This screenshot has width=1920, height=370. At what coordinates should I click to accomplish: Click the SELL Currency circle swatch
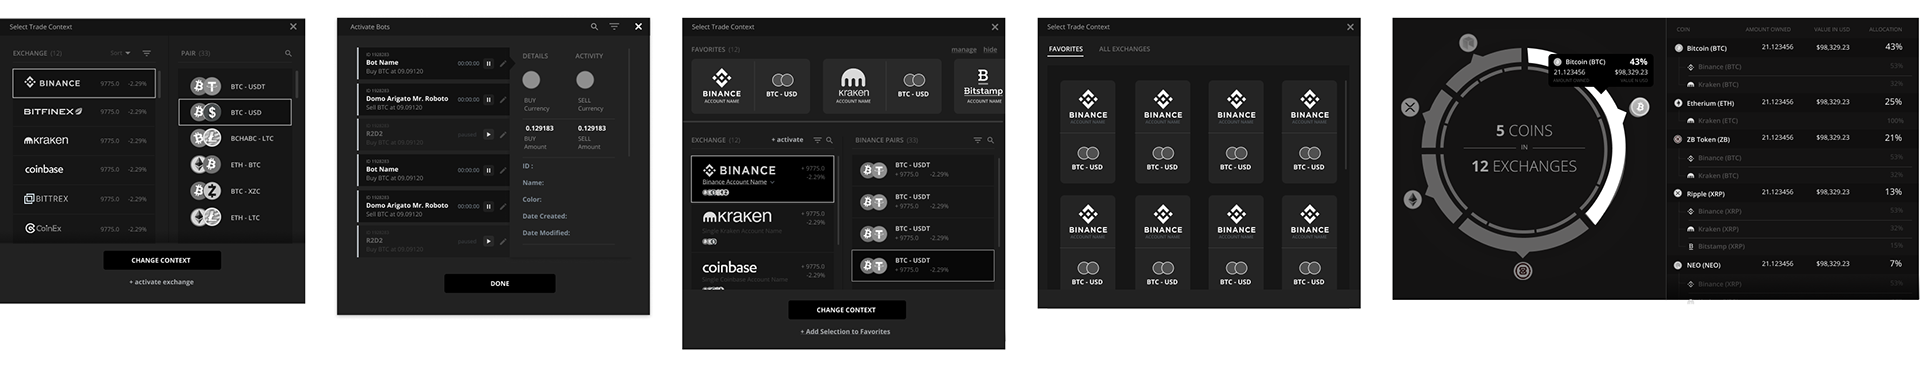pyautogui.click(x=585, y=80)
